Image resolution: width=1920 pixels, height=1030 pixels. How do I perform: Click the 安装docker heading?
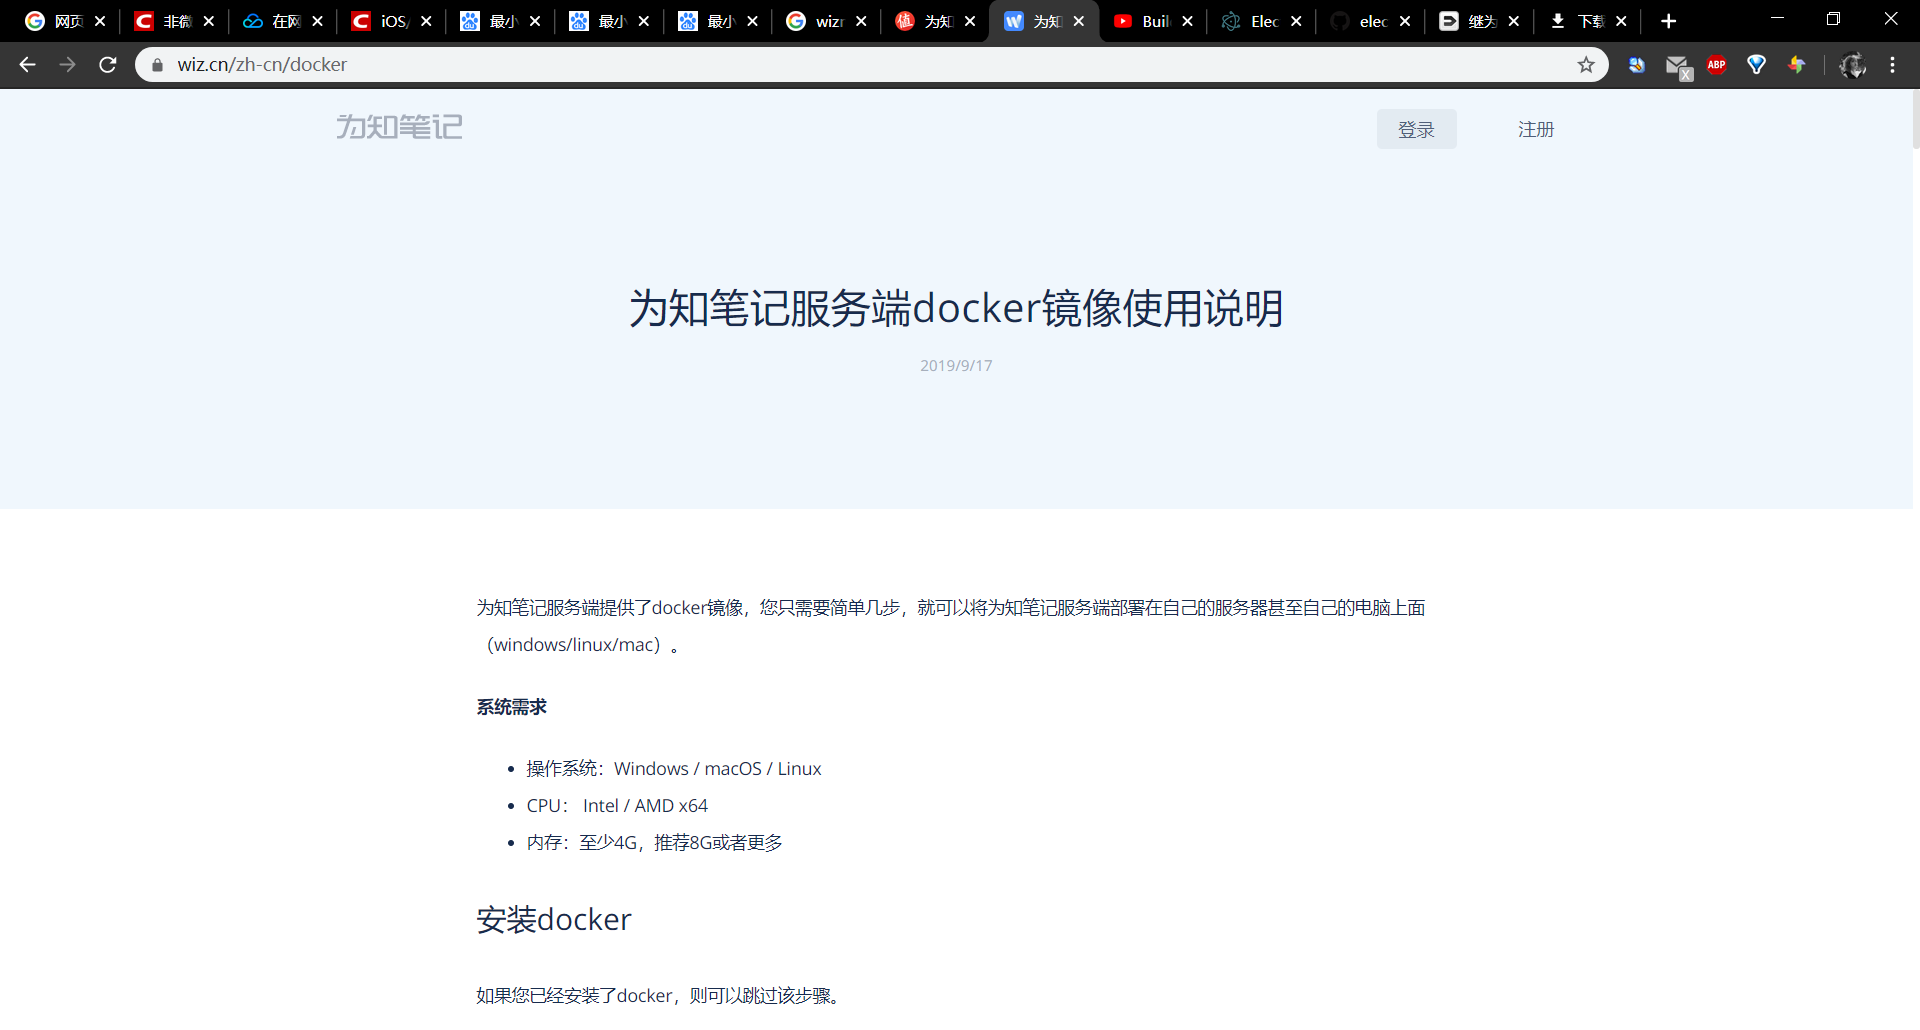pyautogui.click(x=554, y=919)
